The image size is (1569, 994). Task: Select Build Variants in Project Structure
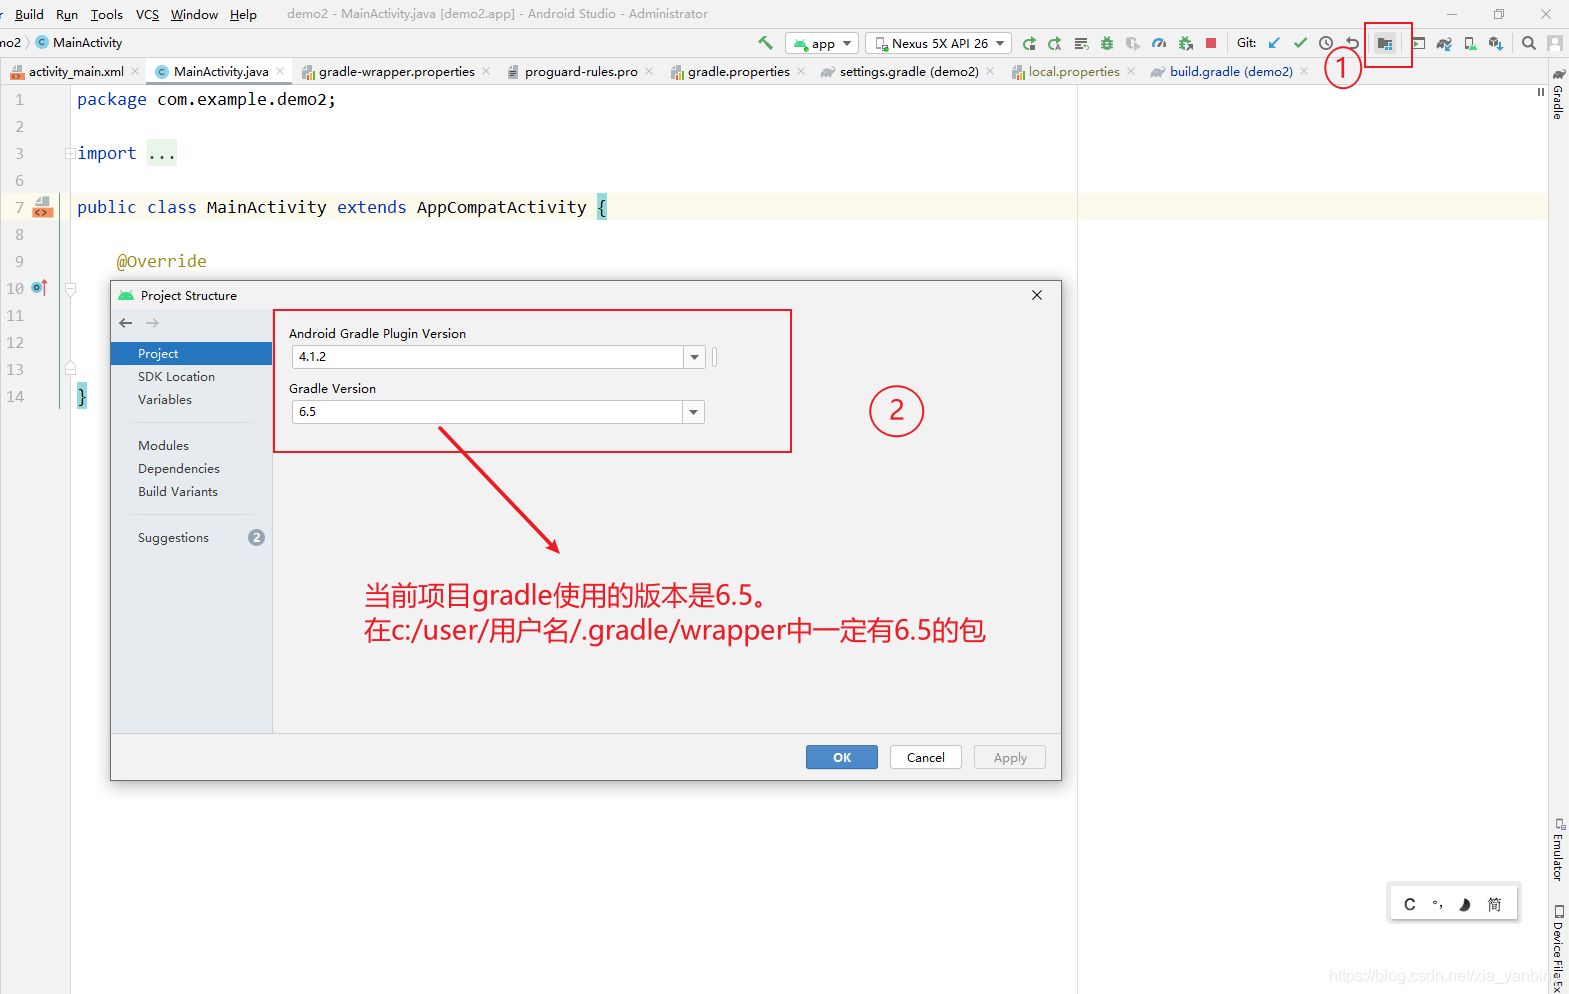(x=191, y=492)
